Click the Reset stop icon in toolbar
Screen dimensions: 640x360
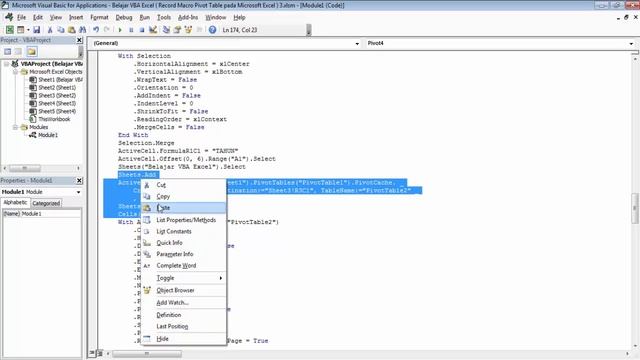pyautogui.click(x=142, y=30)
